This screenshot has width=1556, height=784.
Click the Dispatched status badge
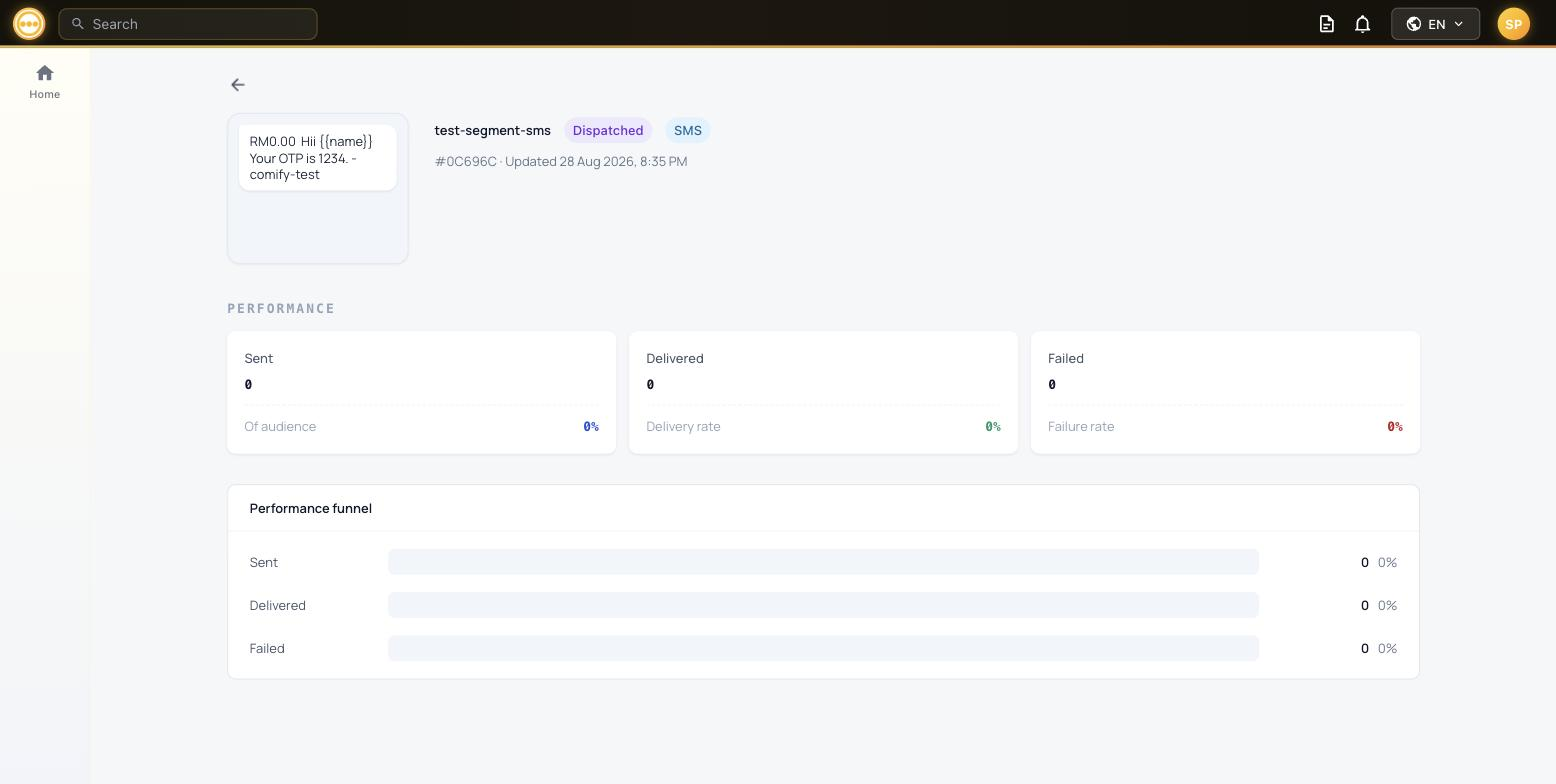point(608,131)
